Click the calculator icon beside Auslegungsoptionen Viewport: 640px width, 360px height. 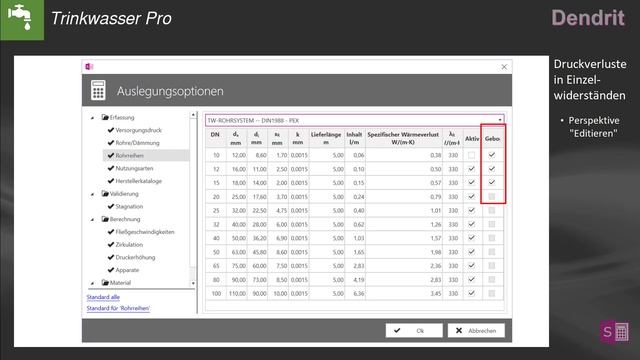point(98,90)
